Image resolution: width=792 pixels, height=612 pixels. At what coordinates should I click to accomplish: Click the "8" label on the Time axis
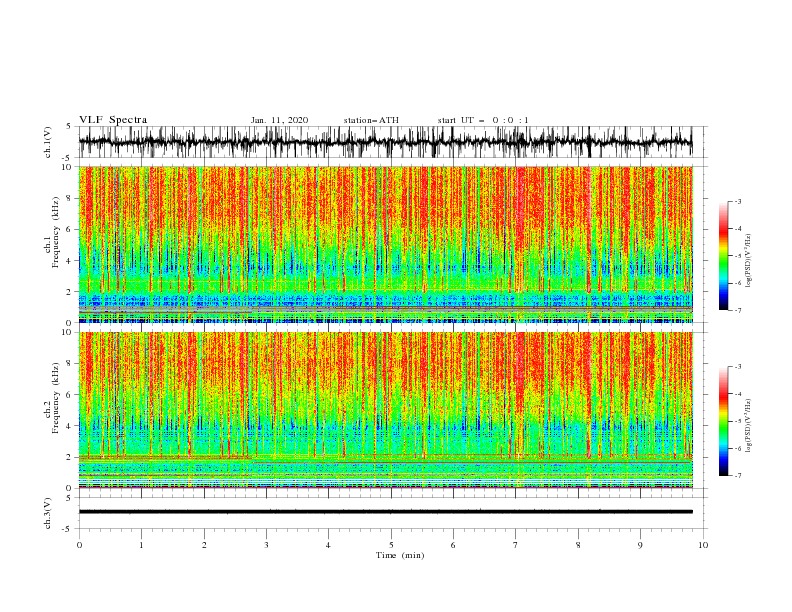[578, 545]
